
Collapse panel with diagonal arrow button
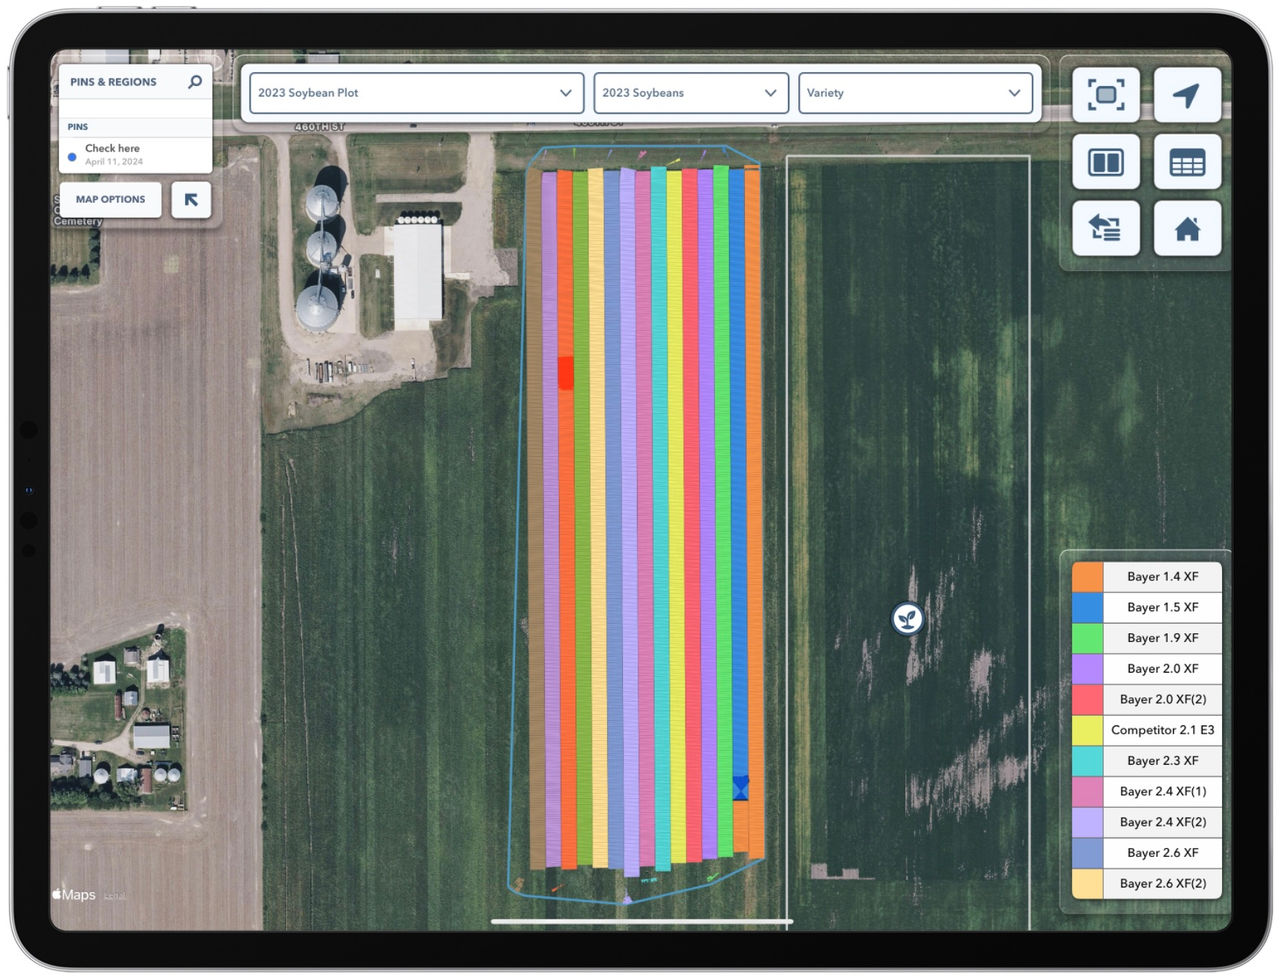(191, 200)
